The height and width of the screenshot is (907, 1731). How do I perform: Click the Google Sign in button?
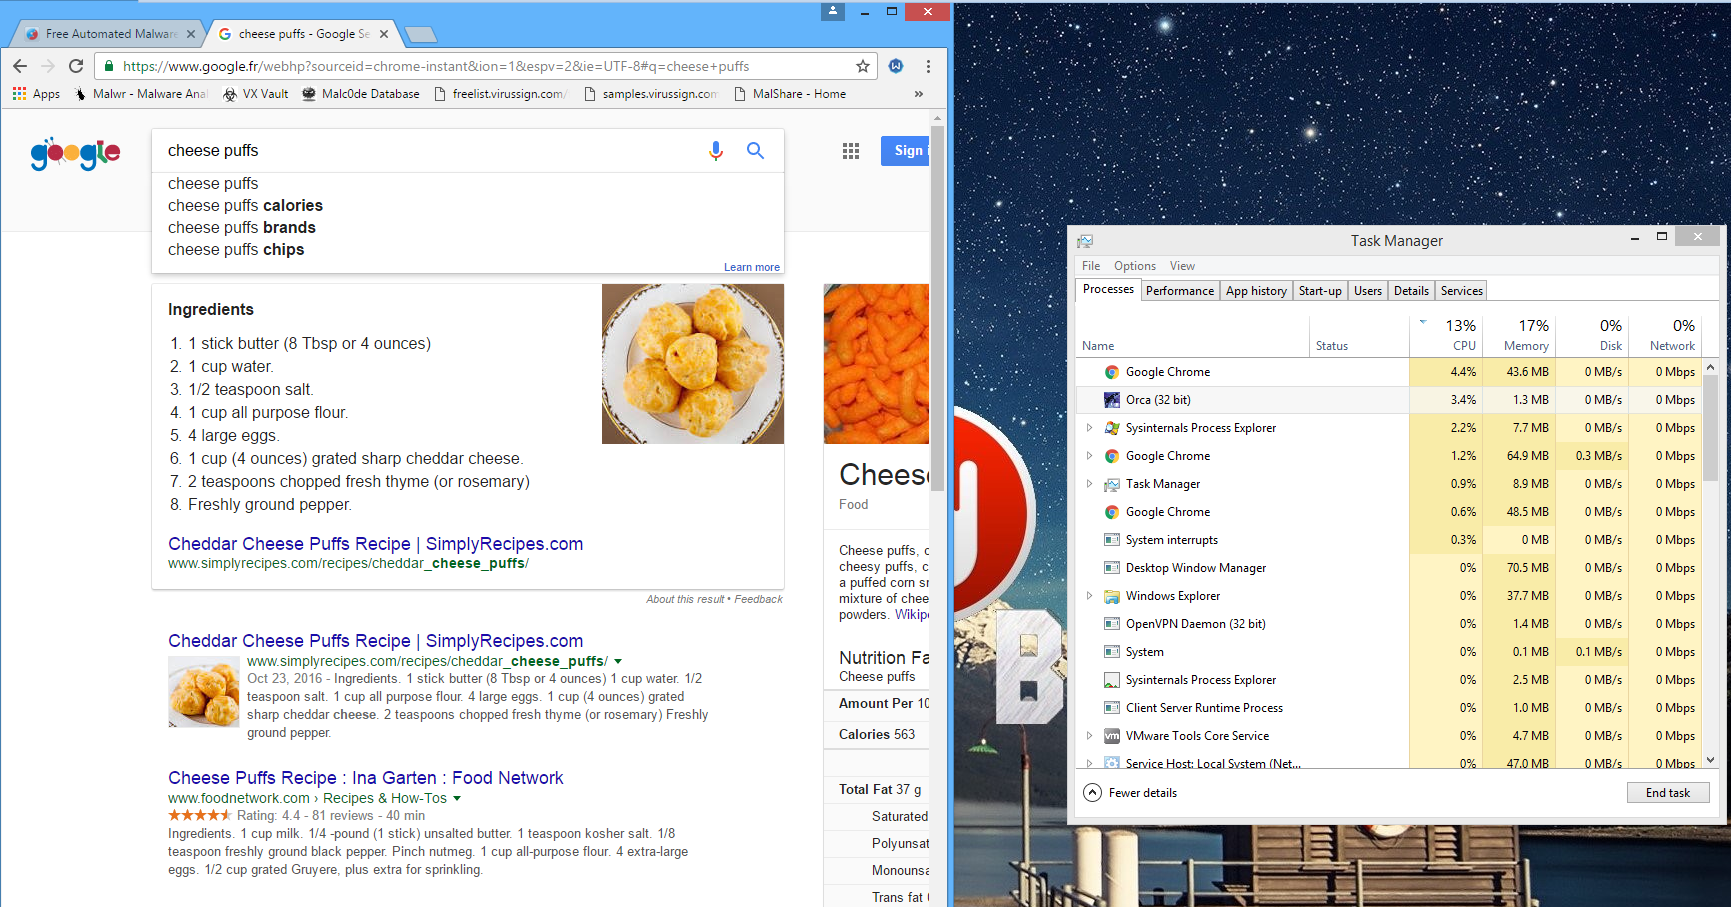(x=906, y=151)
